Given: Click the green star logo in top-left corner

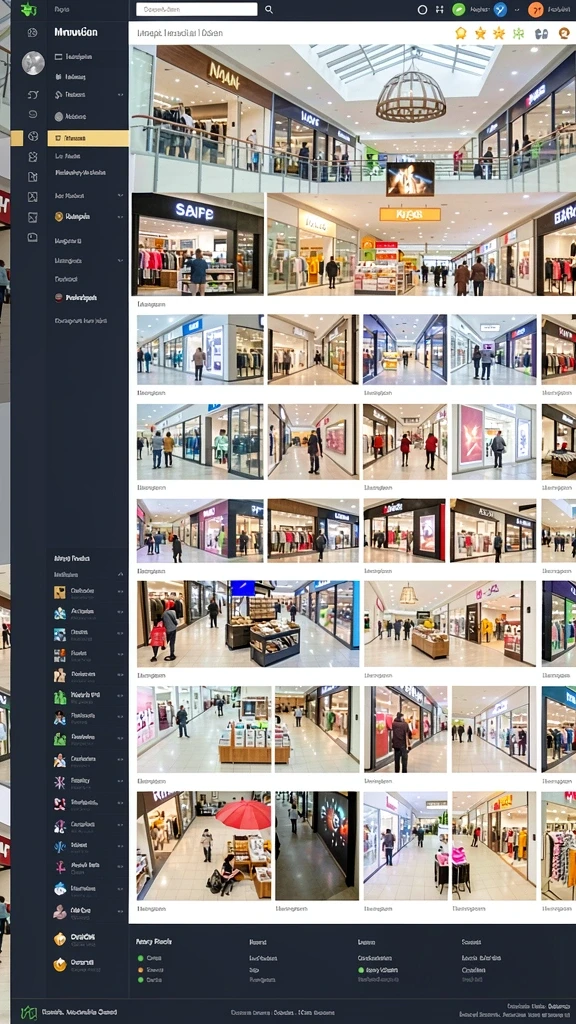Looking at the screenshot, I should [x=28, y=9].
